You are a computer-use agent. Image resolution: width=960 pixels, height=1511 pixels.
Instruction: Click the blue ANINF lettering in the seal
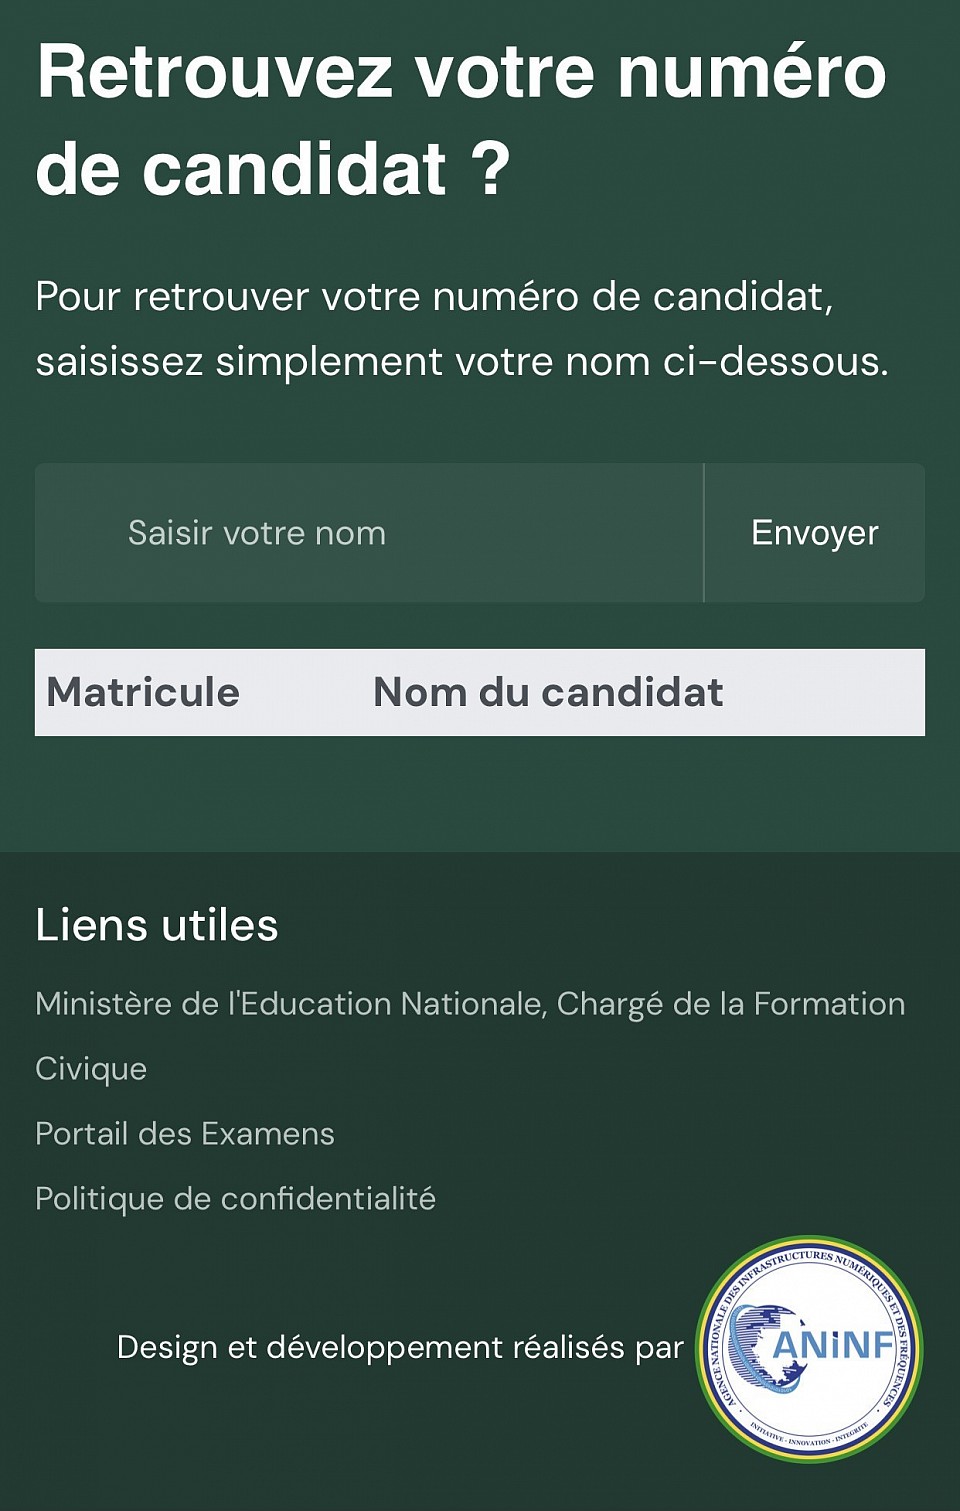(x=833, y=1345)
